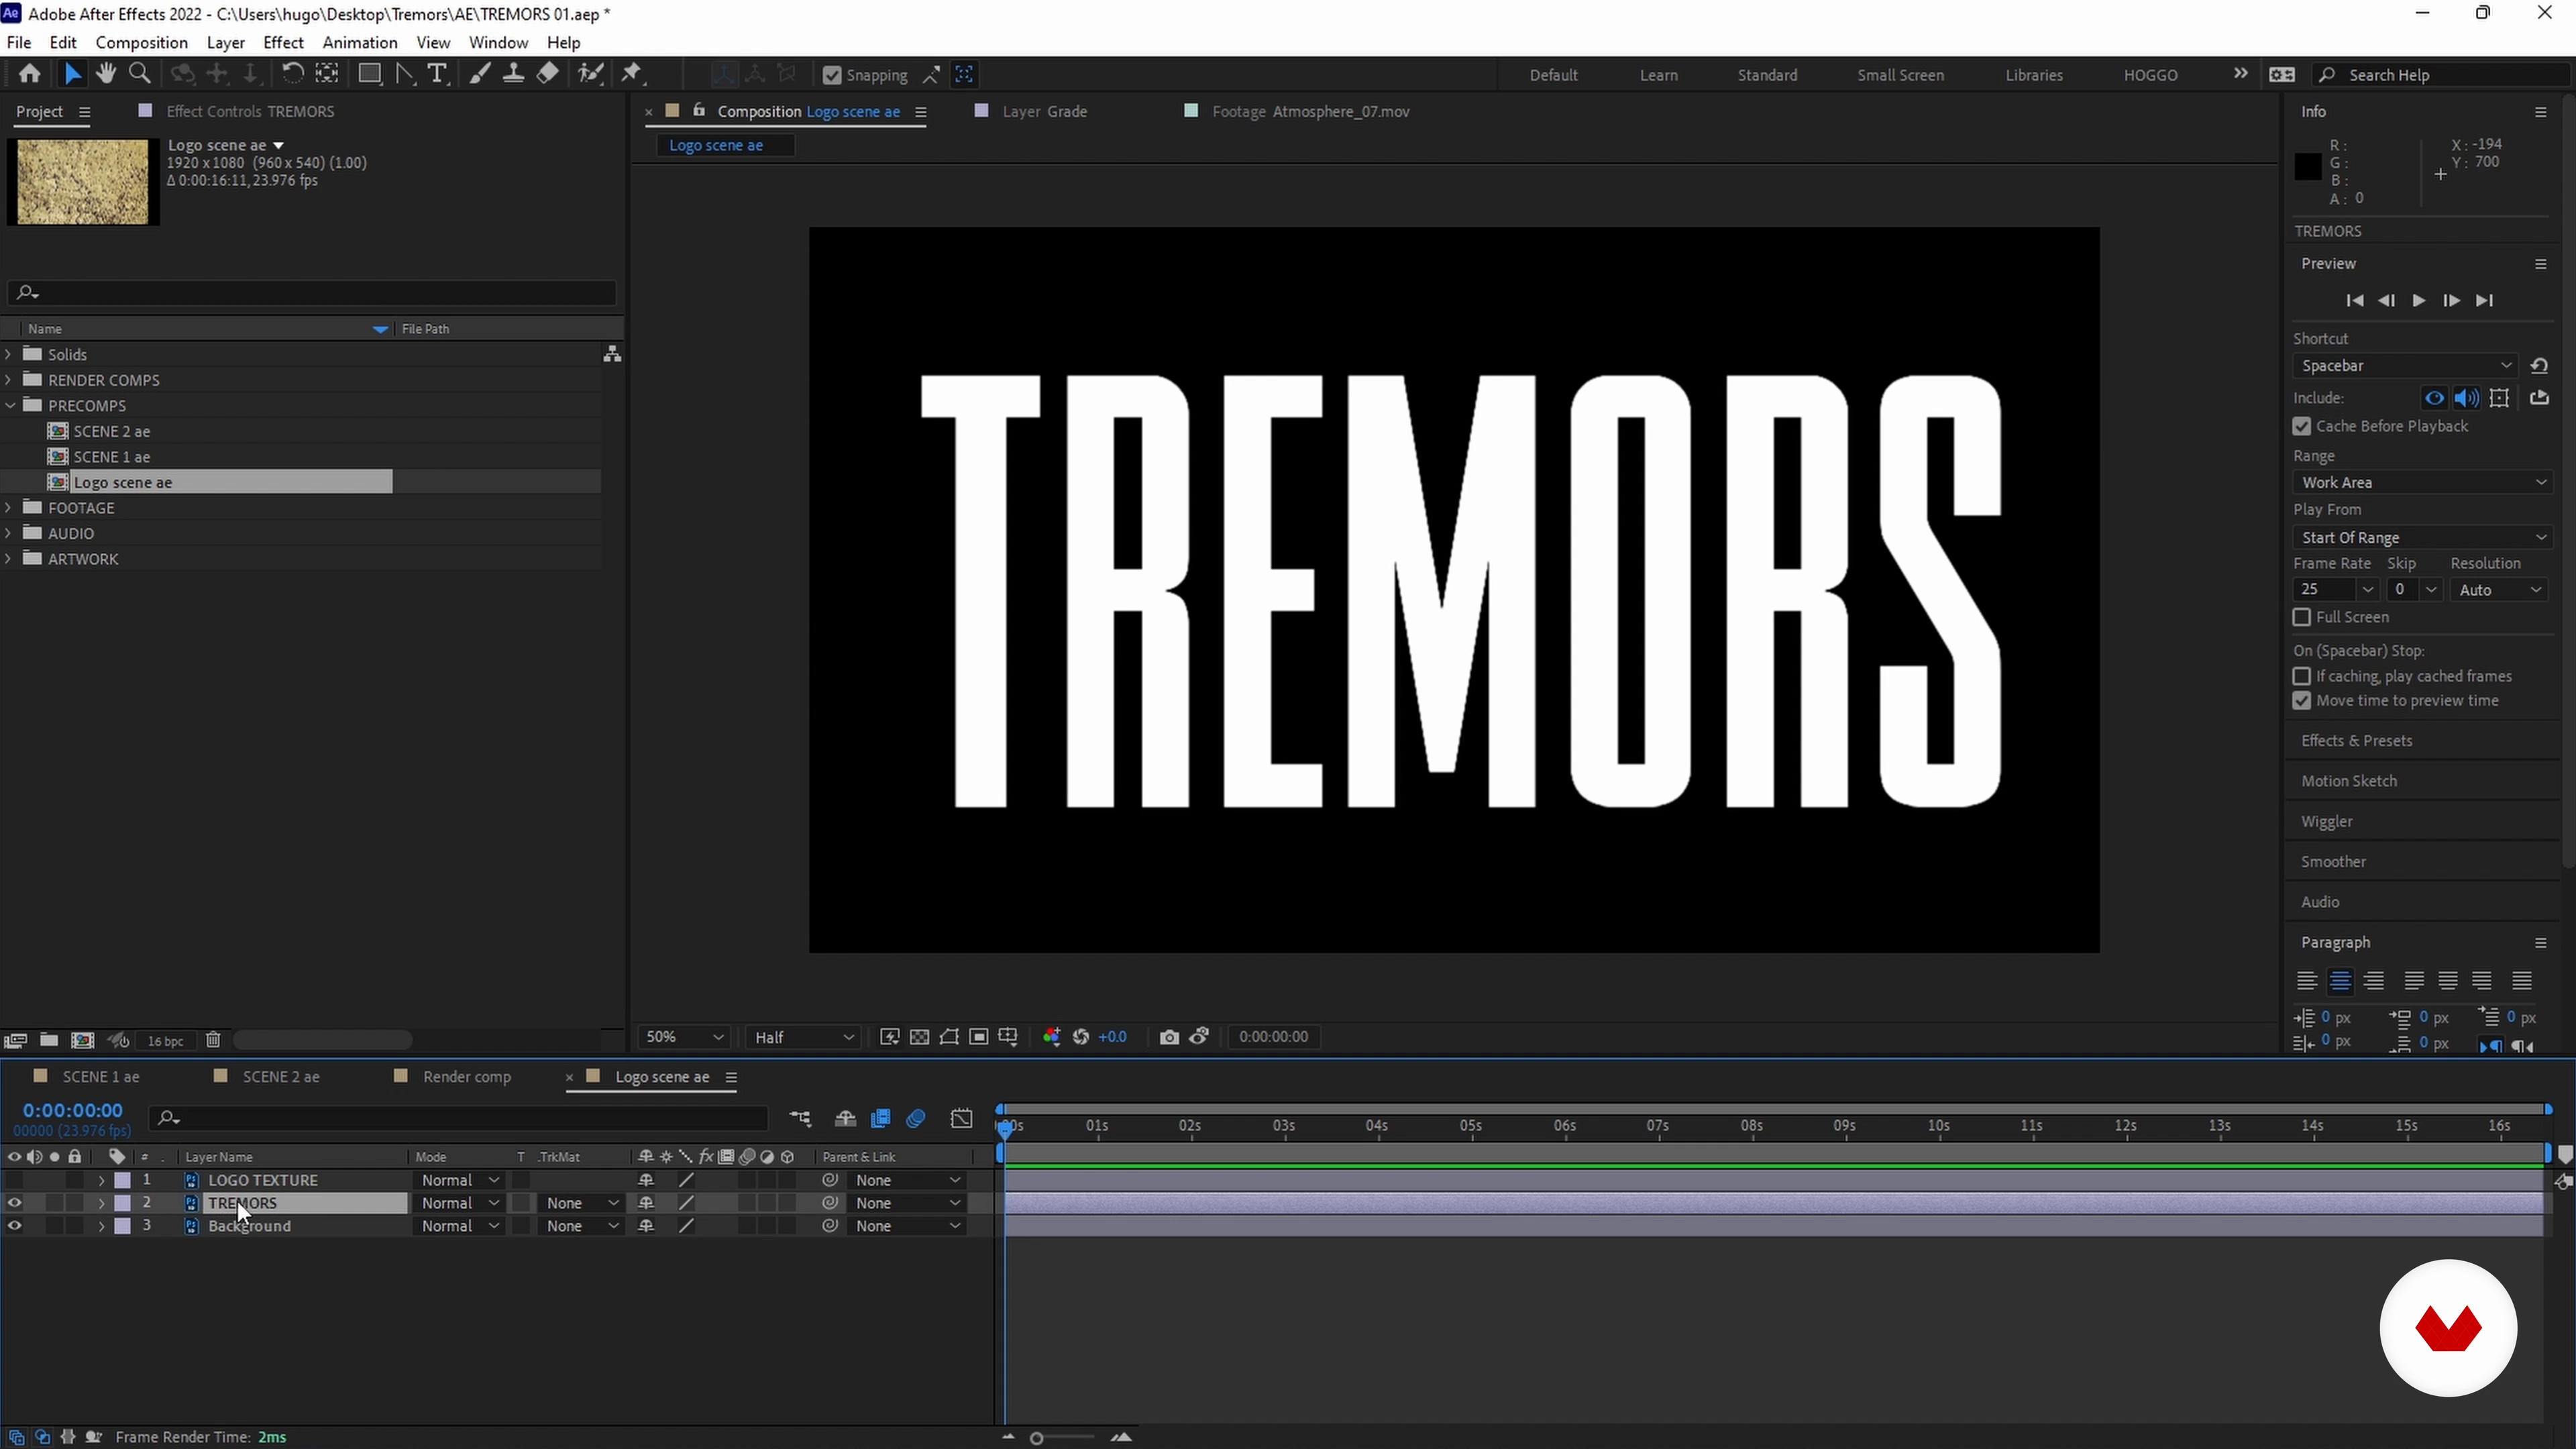
Task: Click the play button in Preview
Action: tap(2418, 301)
